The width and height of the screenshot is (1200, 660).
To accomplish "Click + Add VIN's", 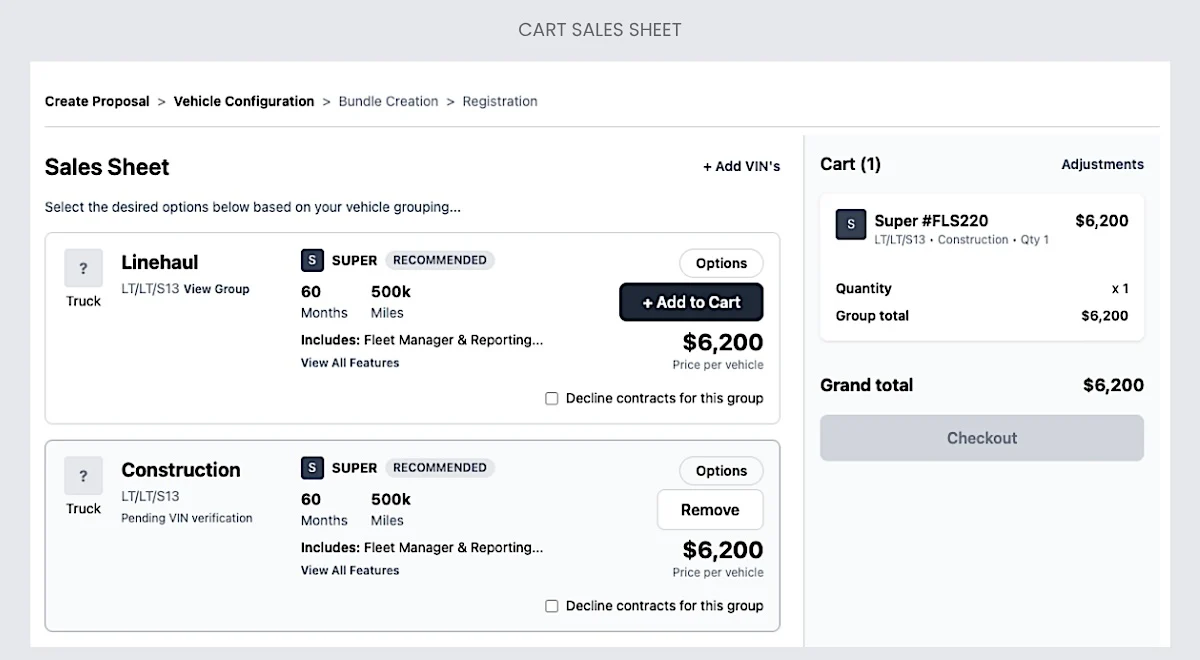I will pyautogui.click(x=741, y=167).
